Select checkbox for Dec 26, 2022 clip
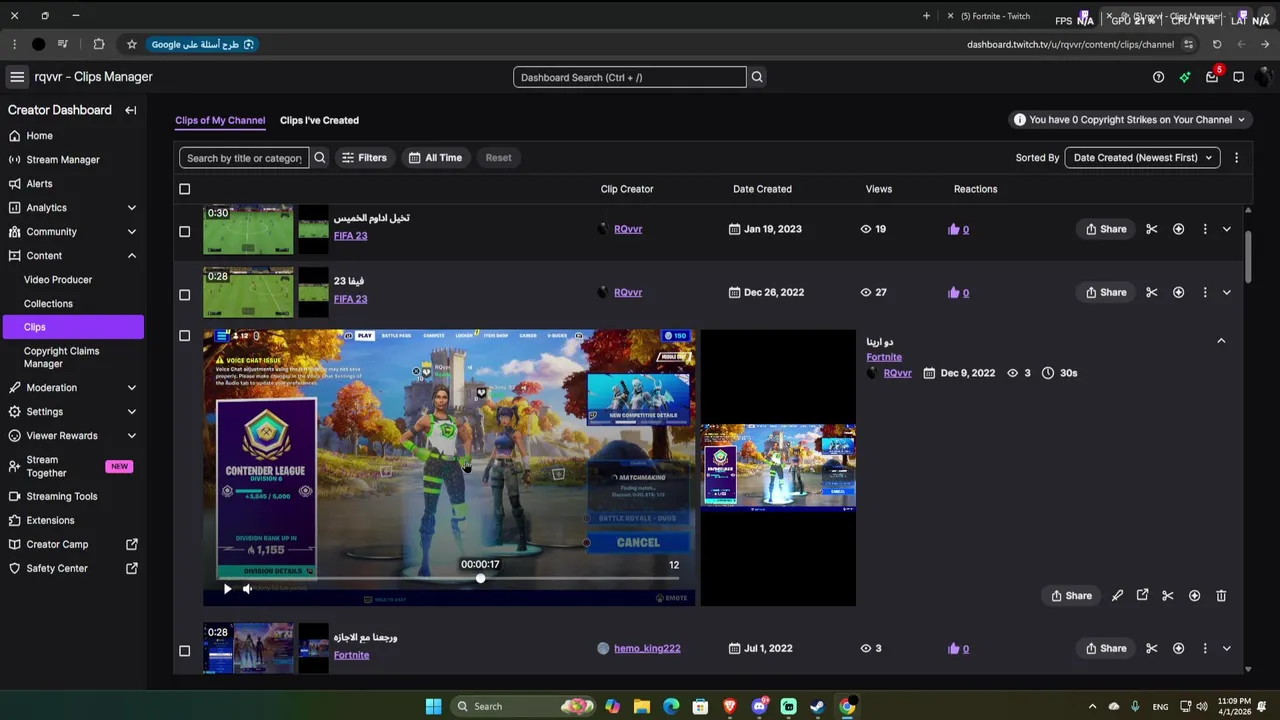The width and height of the screenshot is (1280, 720). click(184, 295)
